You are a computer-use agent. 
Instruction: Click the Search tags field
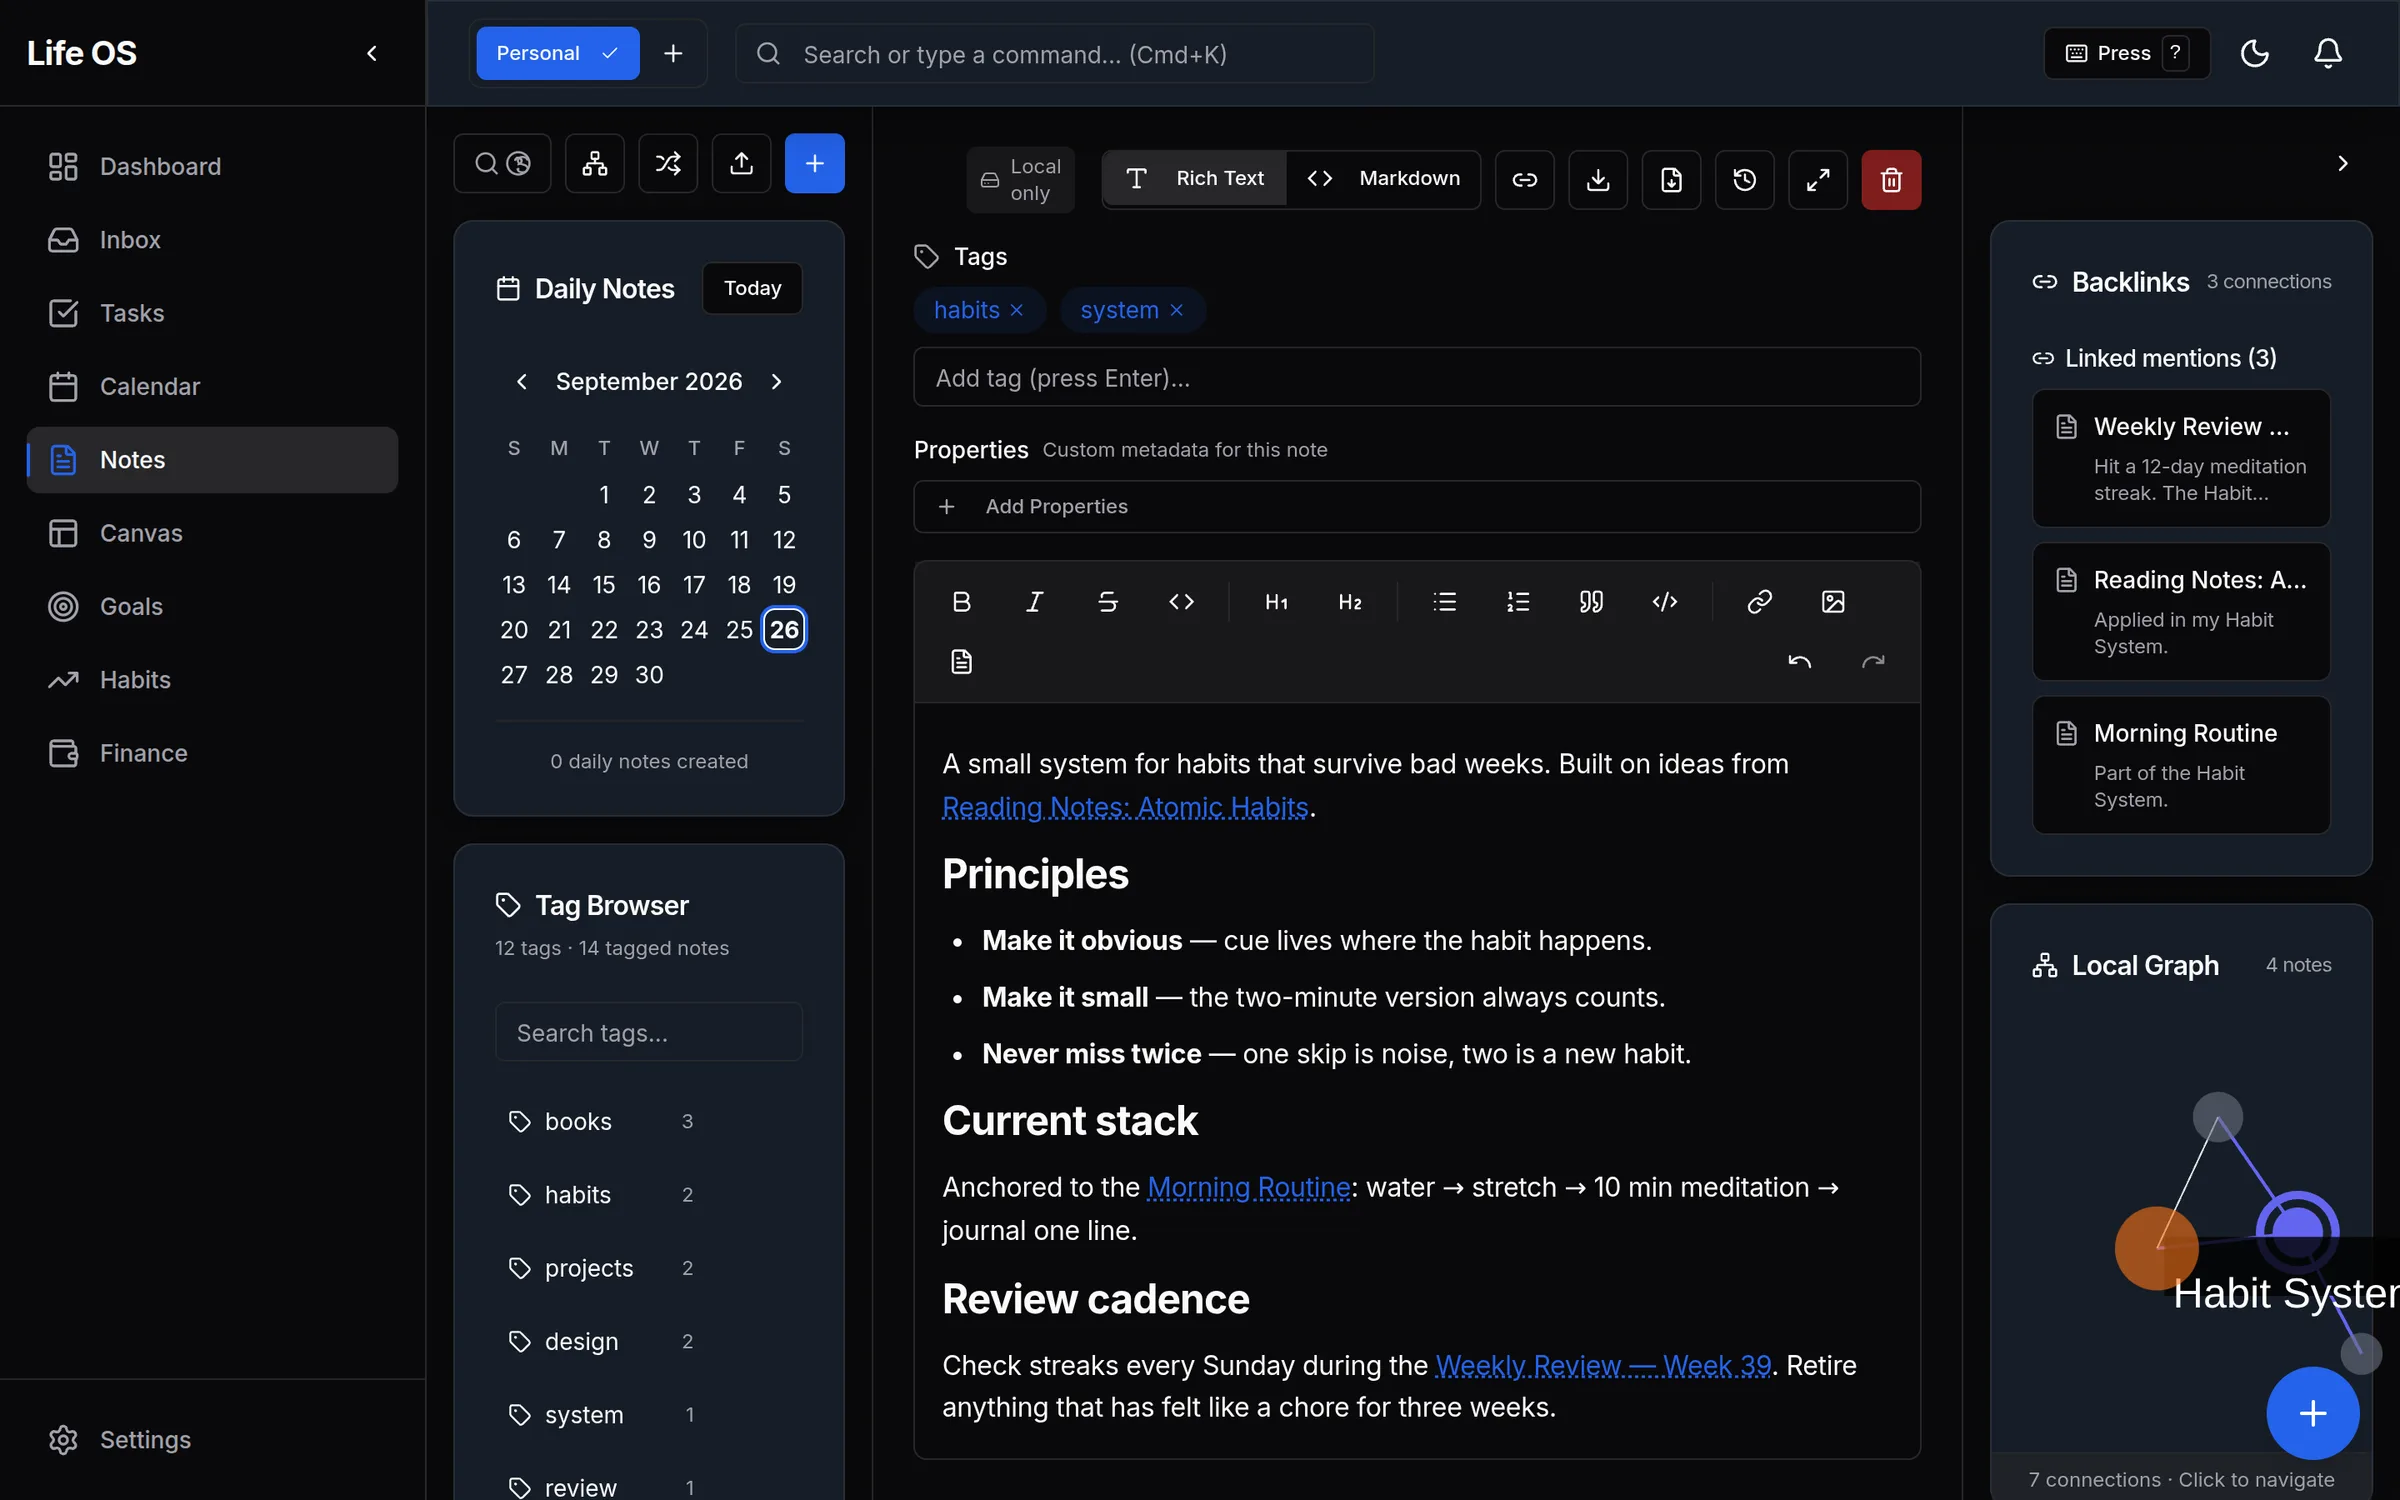coord(649,1032)
